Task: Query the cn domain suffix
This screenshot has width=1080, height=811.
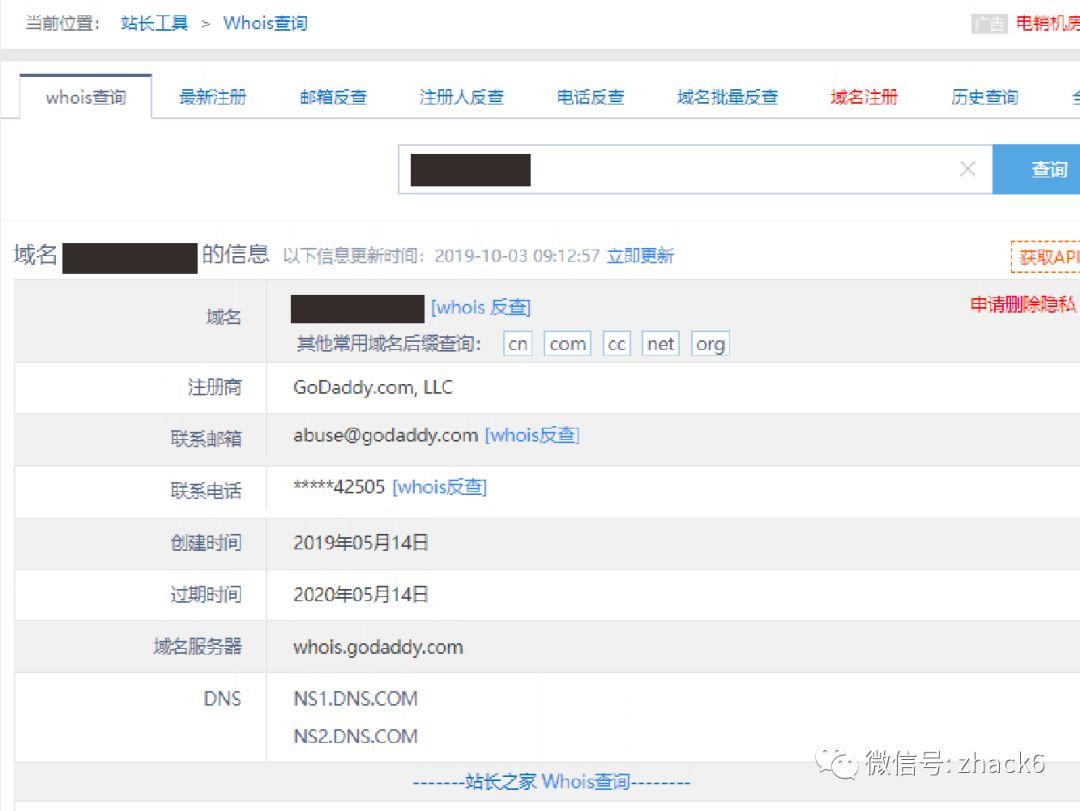Action: pyautogui.click(x=517, y=343)
